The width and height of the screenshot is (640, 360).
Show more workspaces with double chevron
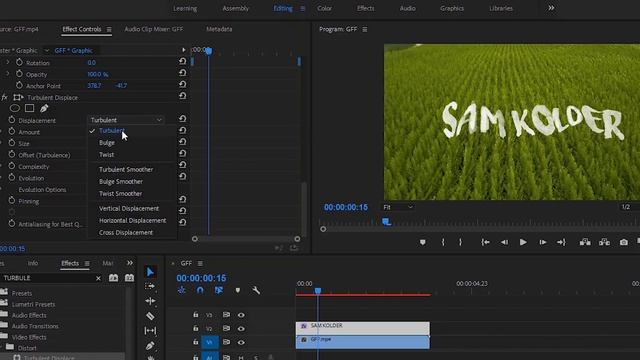click(551, 8)
